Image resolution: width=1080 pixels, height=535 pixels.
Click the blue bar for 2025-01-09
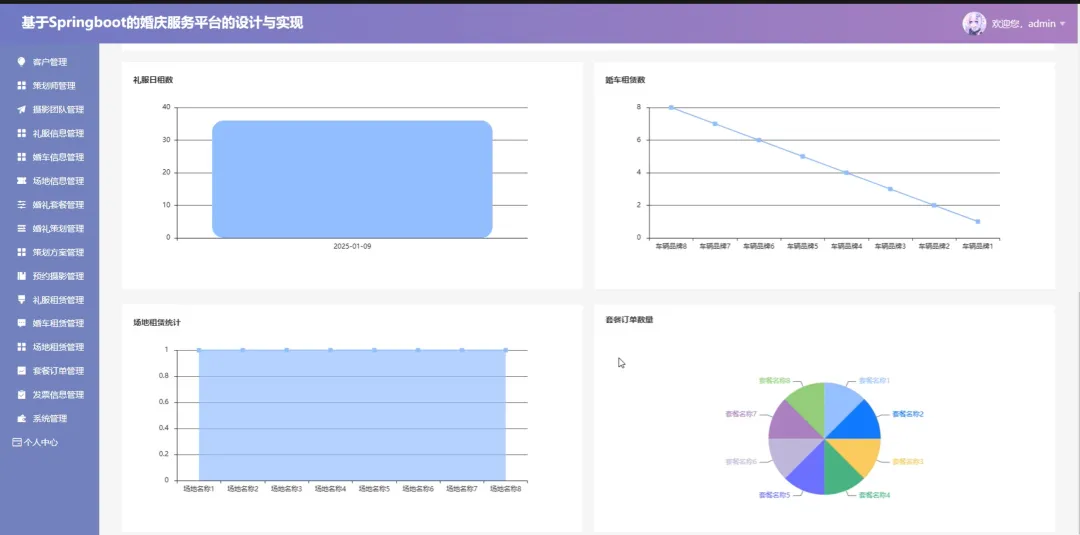(352, 179)
